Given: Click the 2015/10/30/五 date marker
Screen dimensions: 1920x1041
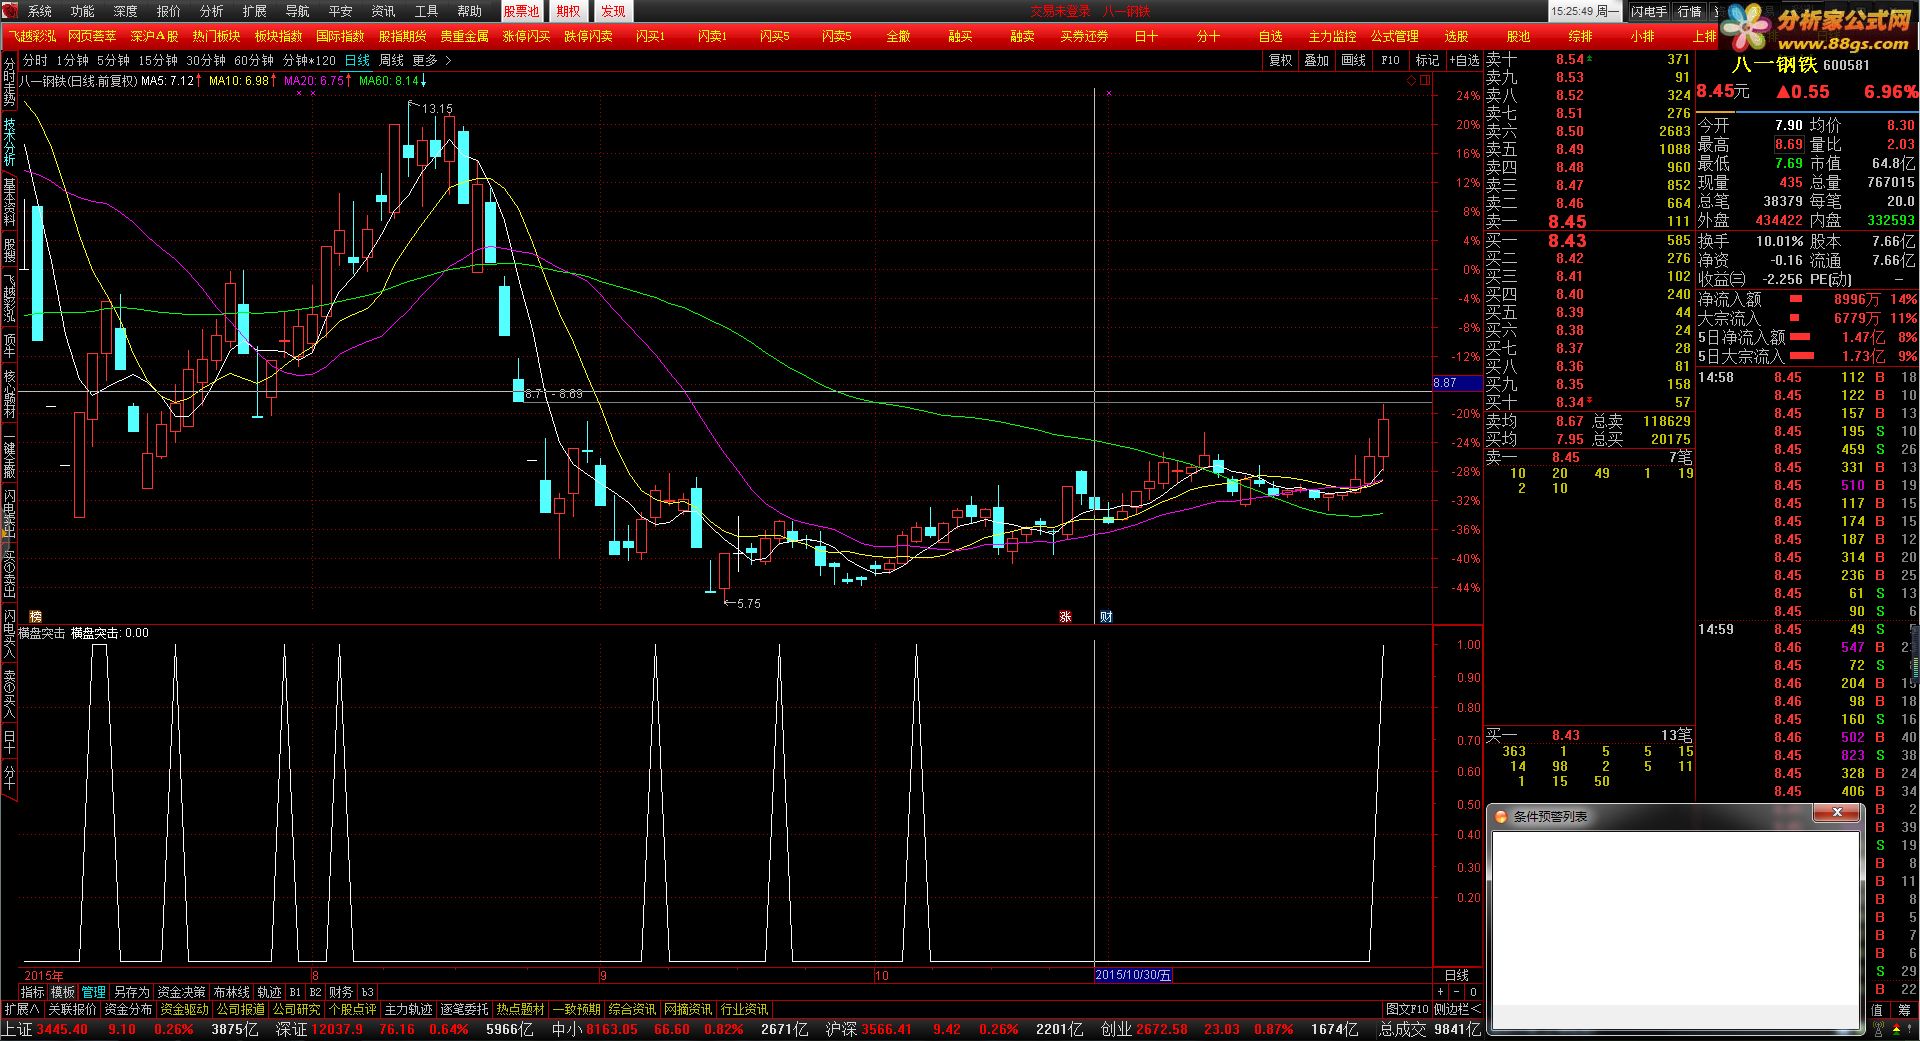Looking at the screenshot, I should (x=1133, y=975).
